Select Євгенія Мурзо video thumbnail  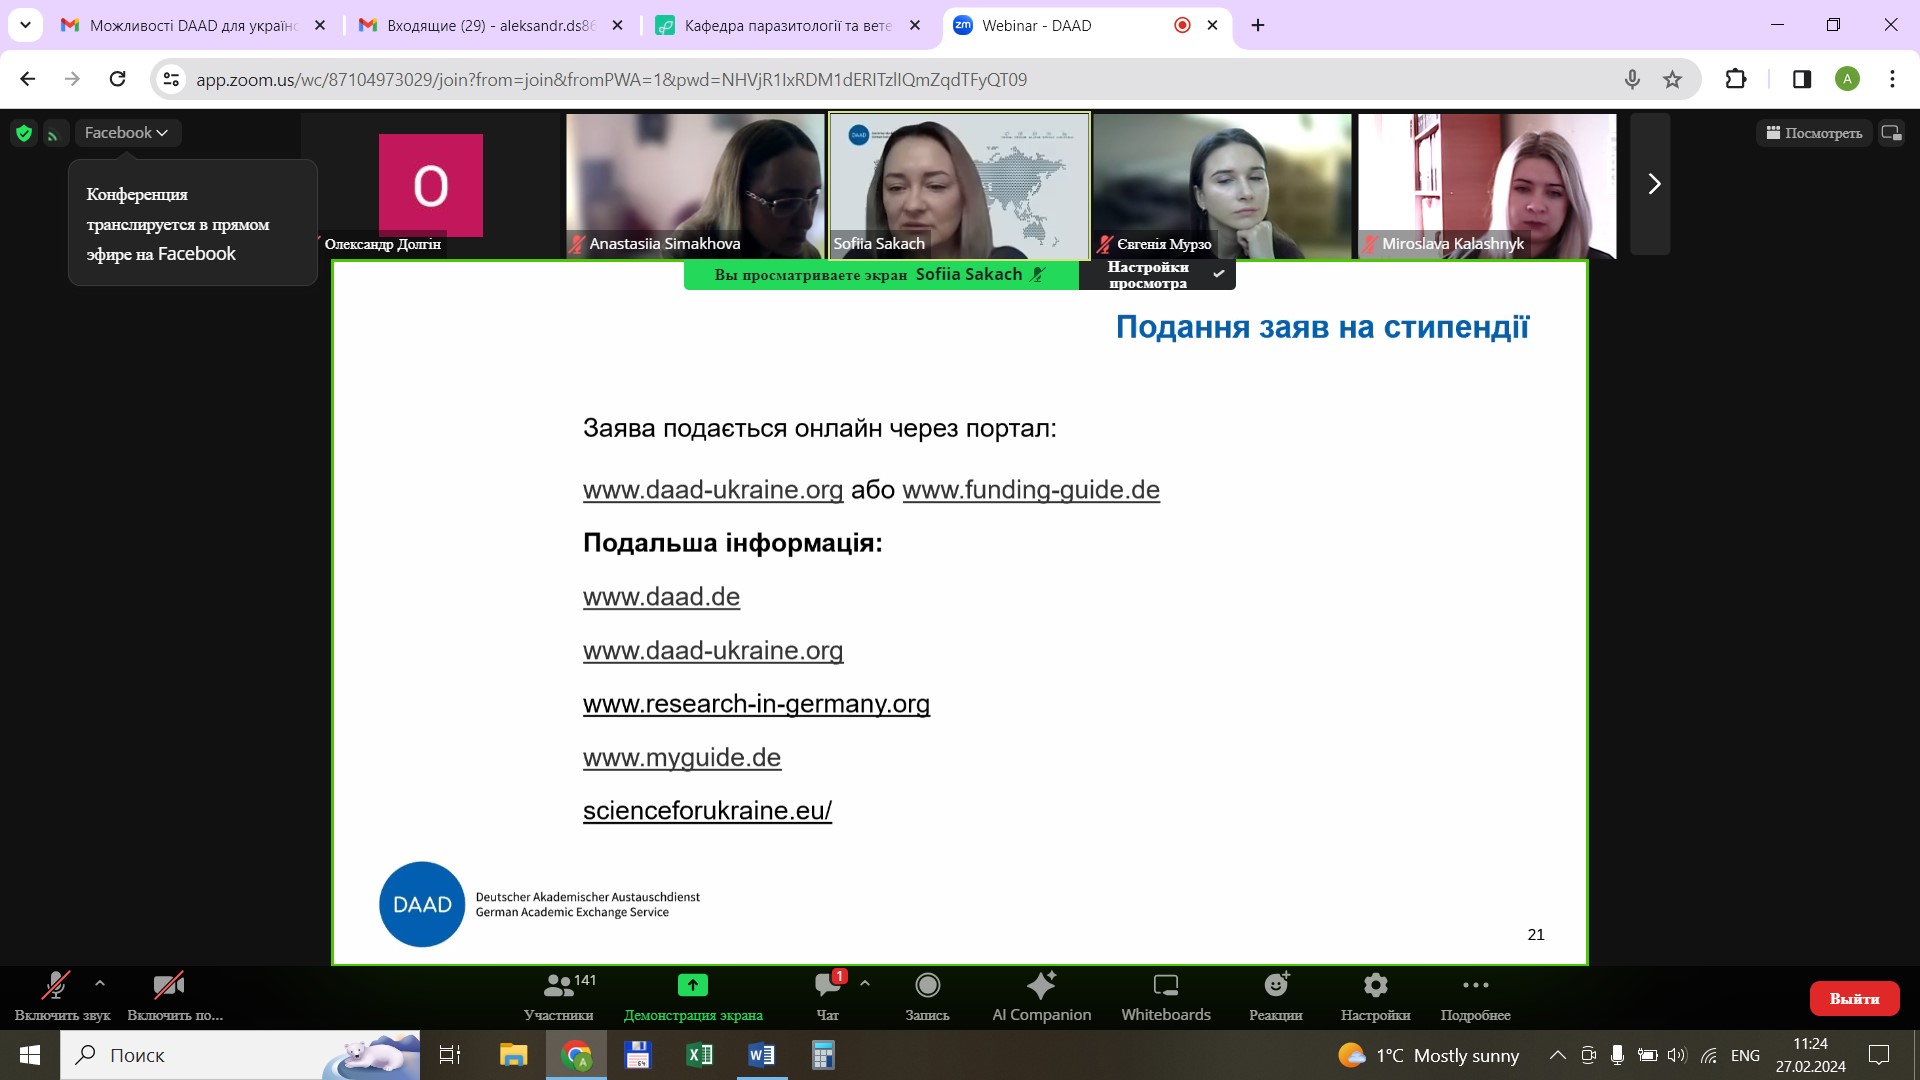point(1222,185)
